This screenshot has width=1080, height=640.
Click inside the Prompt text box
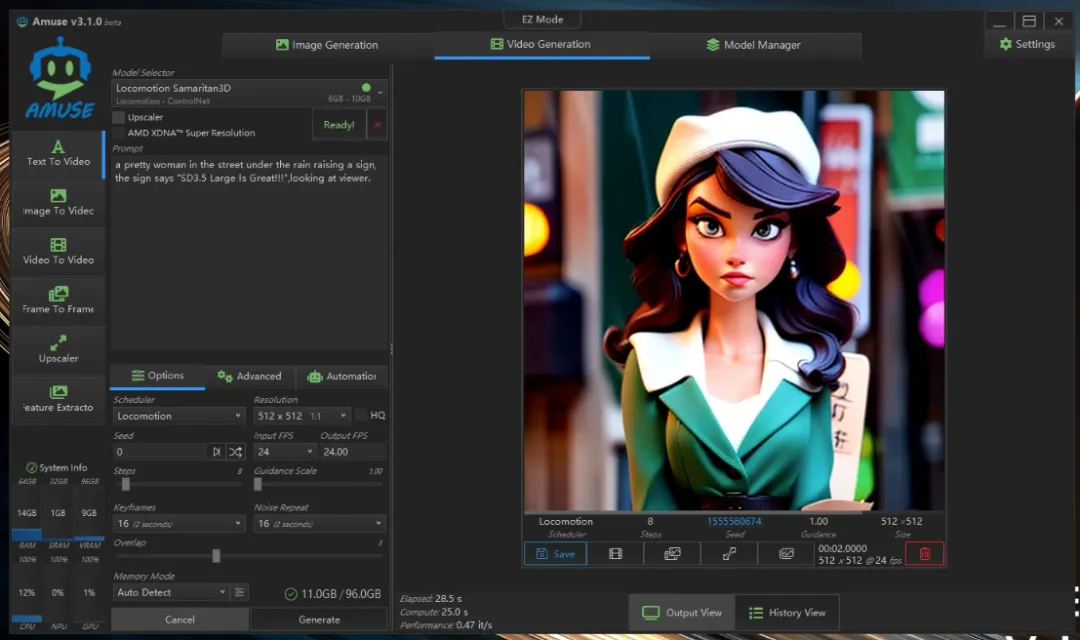tap(248, 250)
